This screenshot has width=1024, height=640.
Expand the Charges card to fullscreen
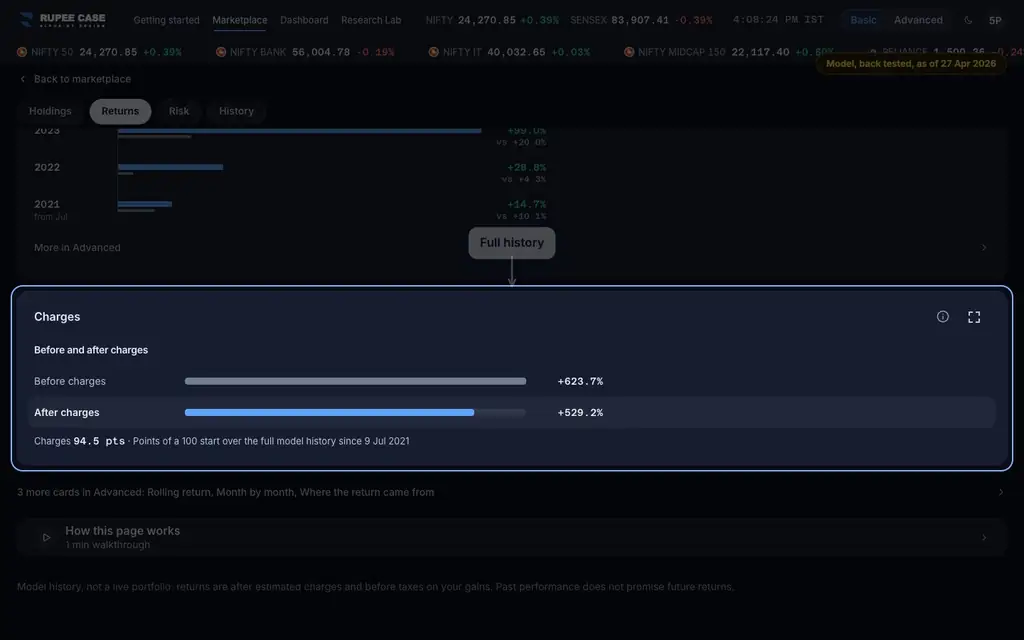pyautogui.click(x=974, y=317)
